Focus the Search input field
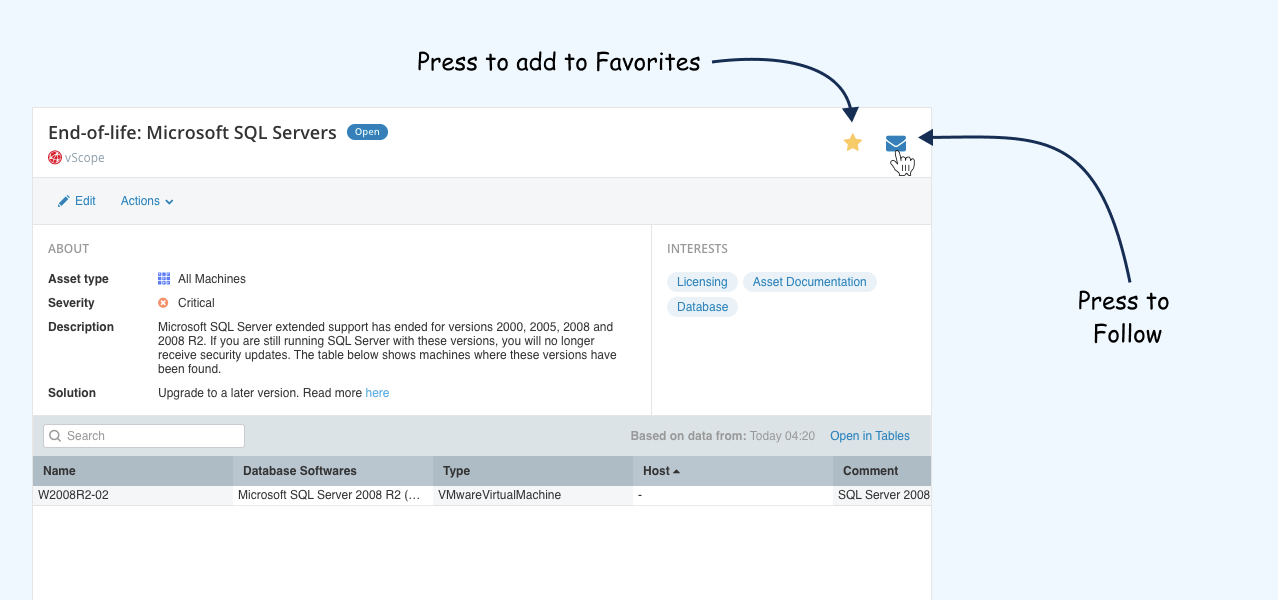Screen dimensions: 1278x600 point(144,436)
